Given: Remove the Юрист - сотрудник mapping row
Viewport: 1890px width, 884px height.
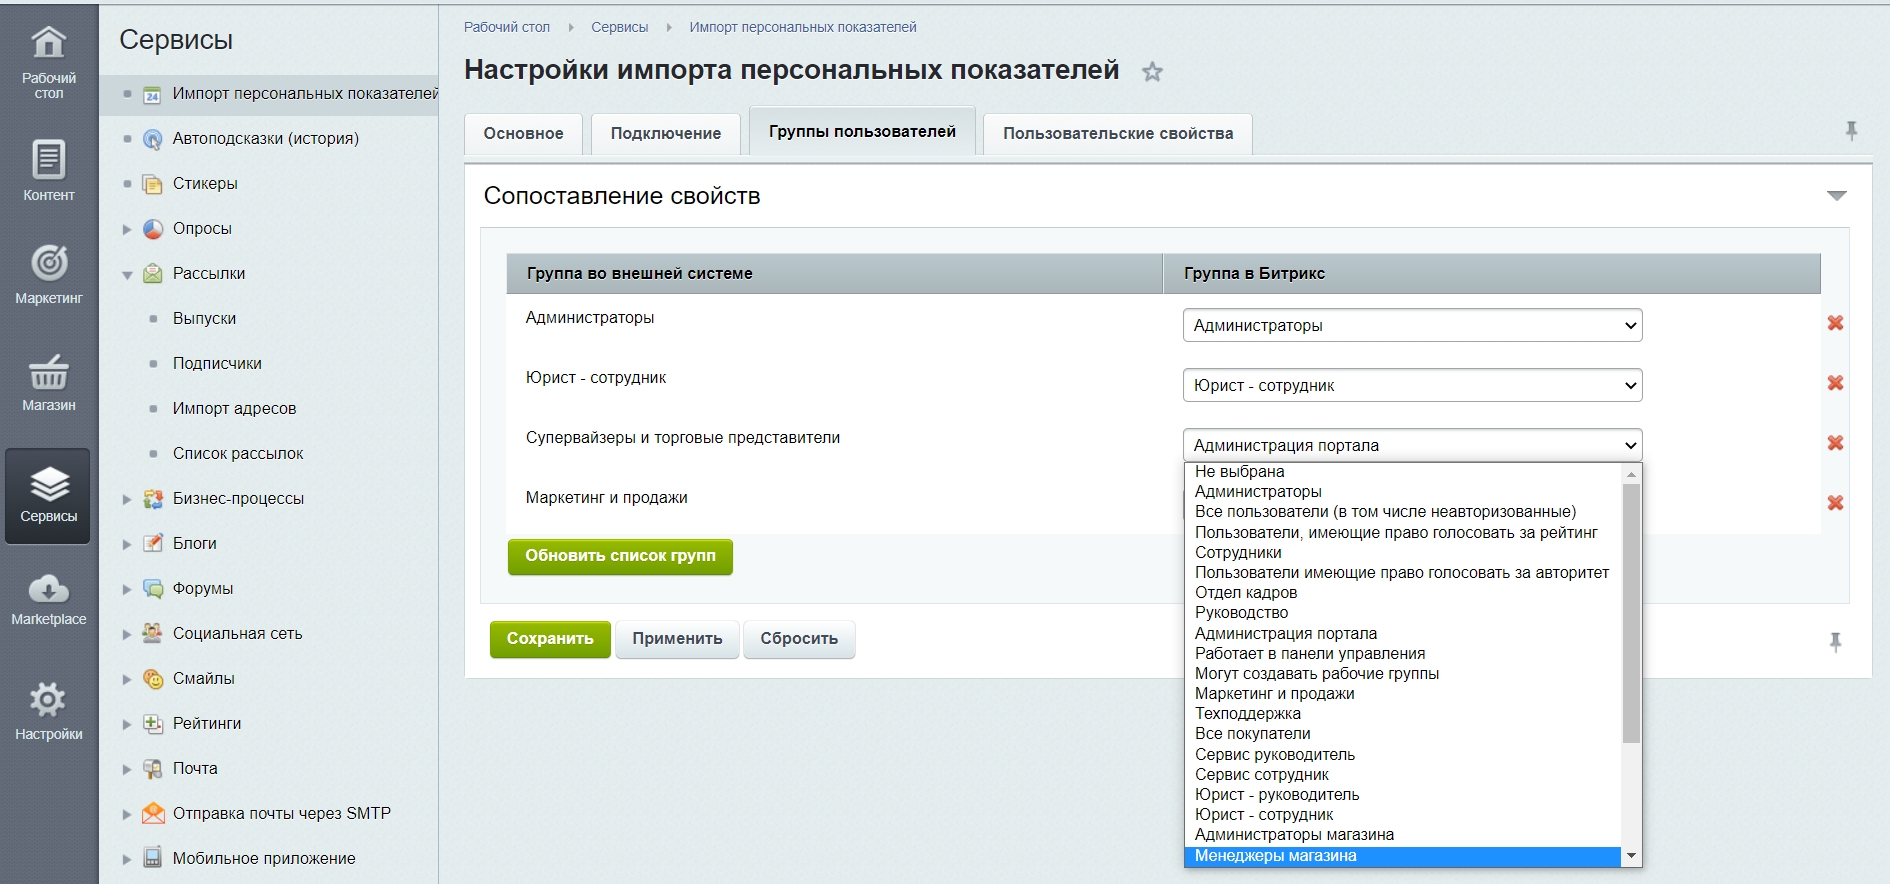Looking at the screenshot, I should (1835, 383).
